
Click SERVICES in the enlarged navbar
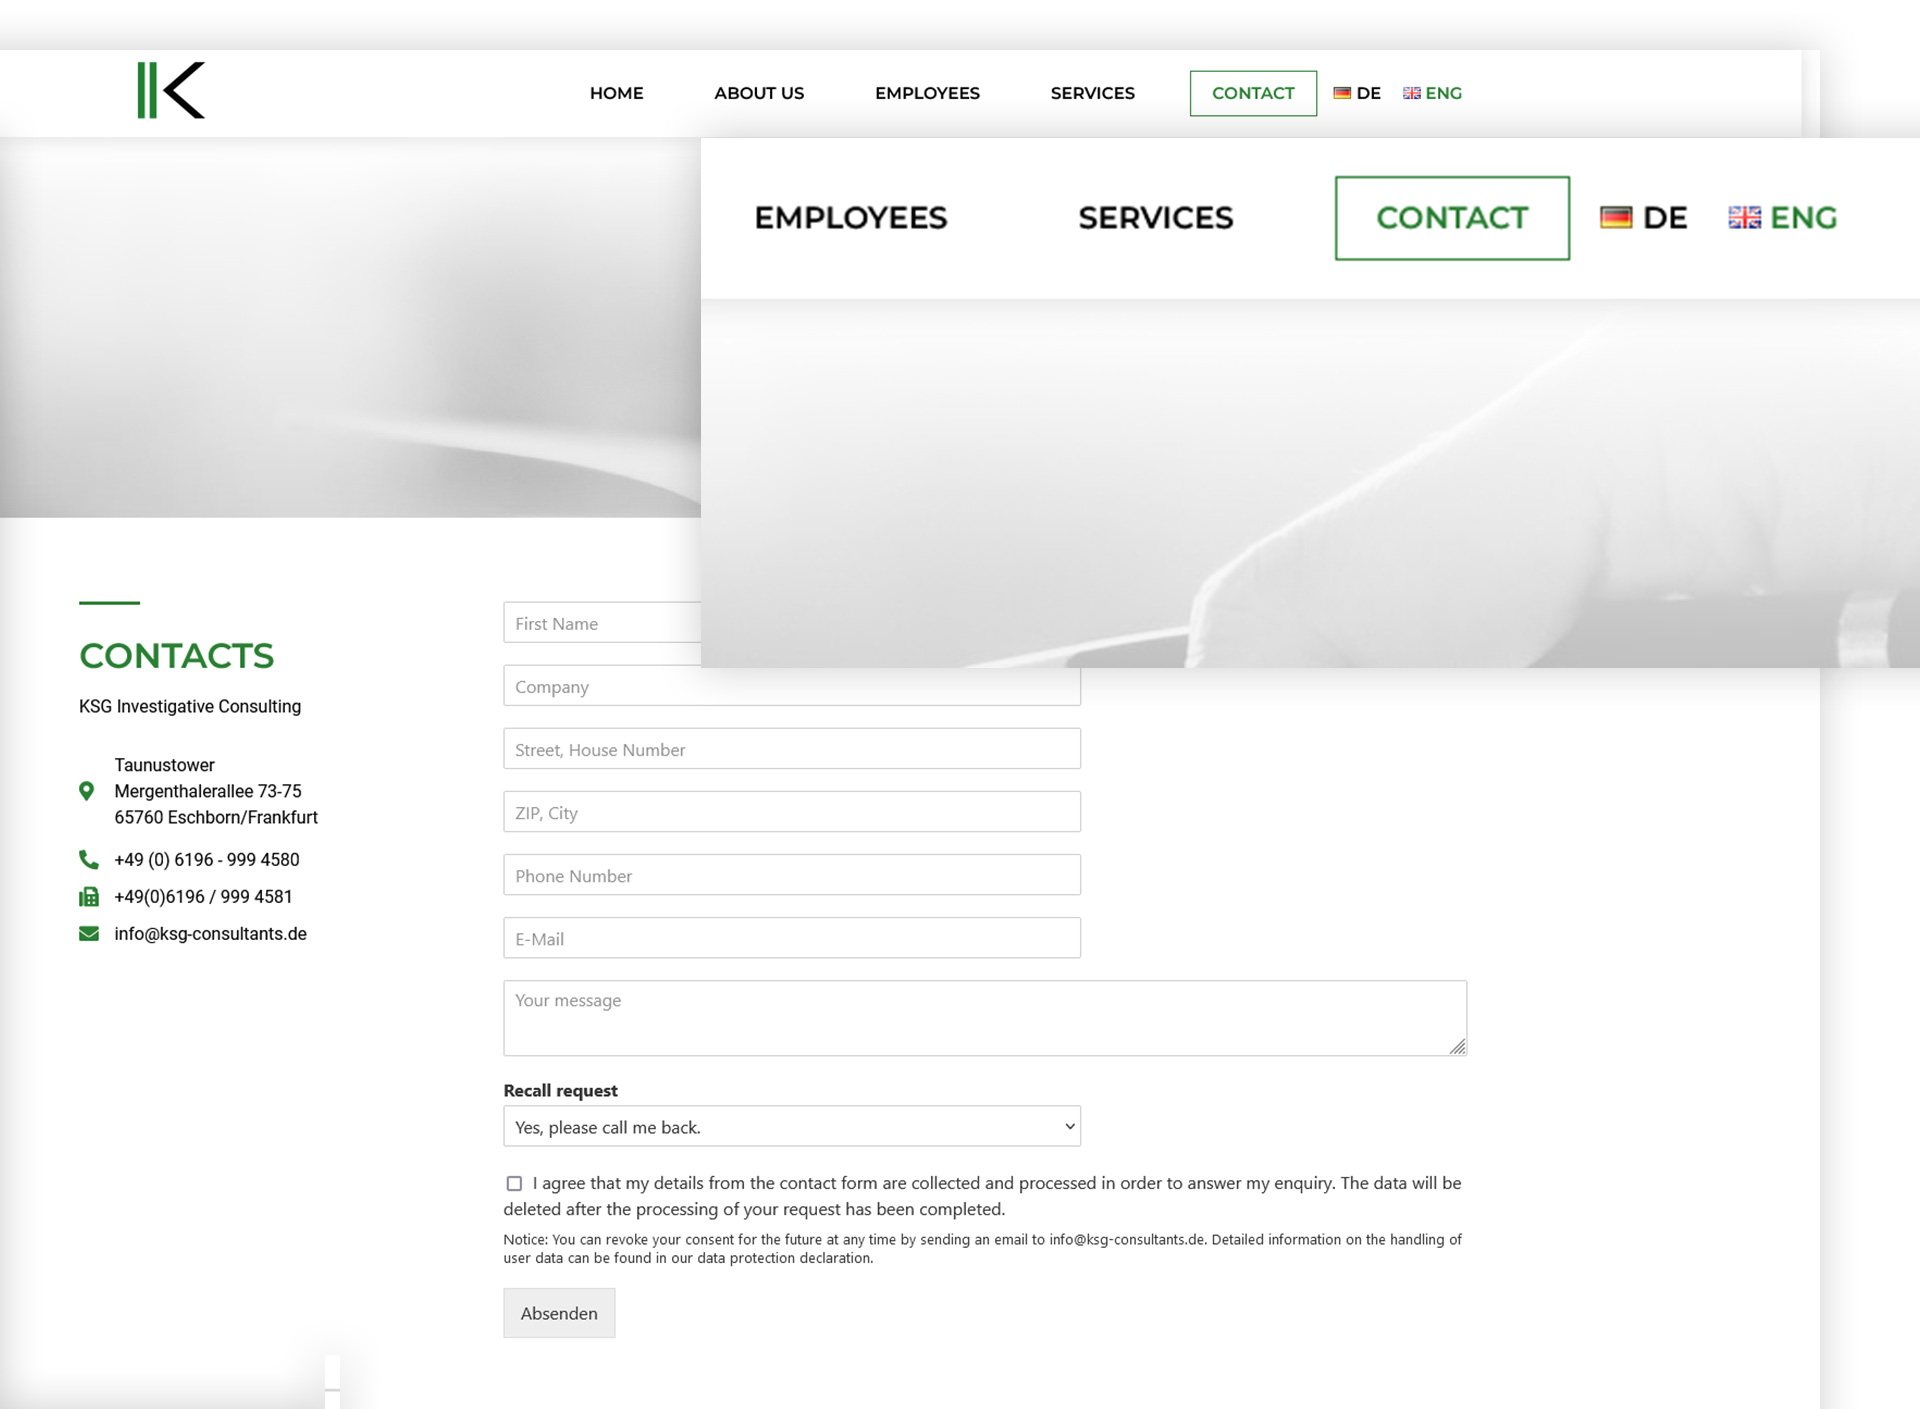pyautogui.click(x=1156, y=218)
